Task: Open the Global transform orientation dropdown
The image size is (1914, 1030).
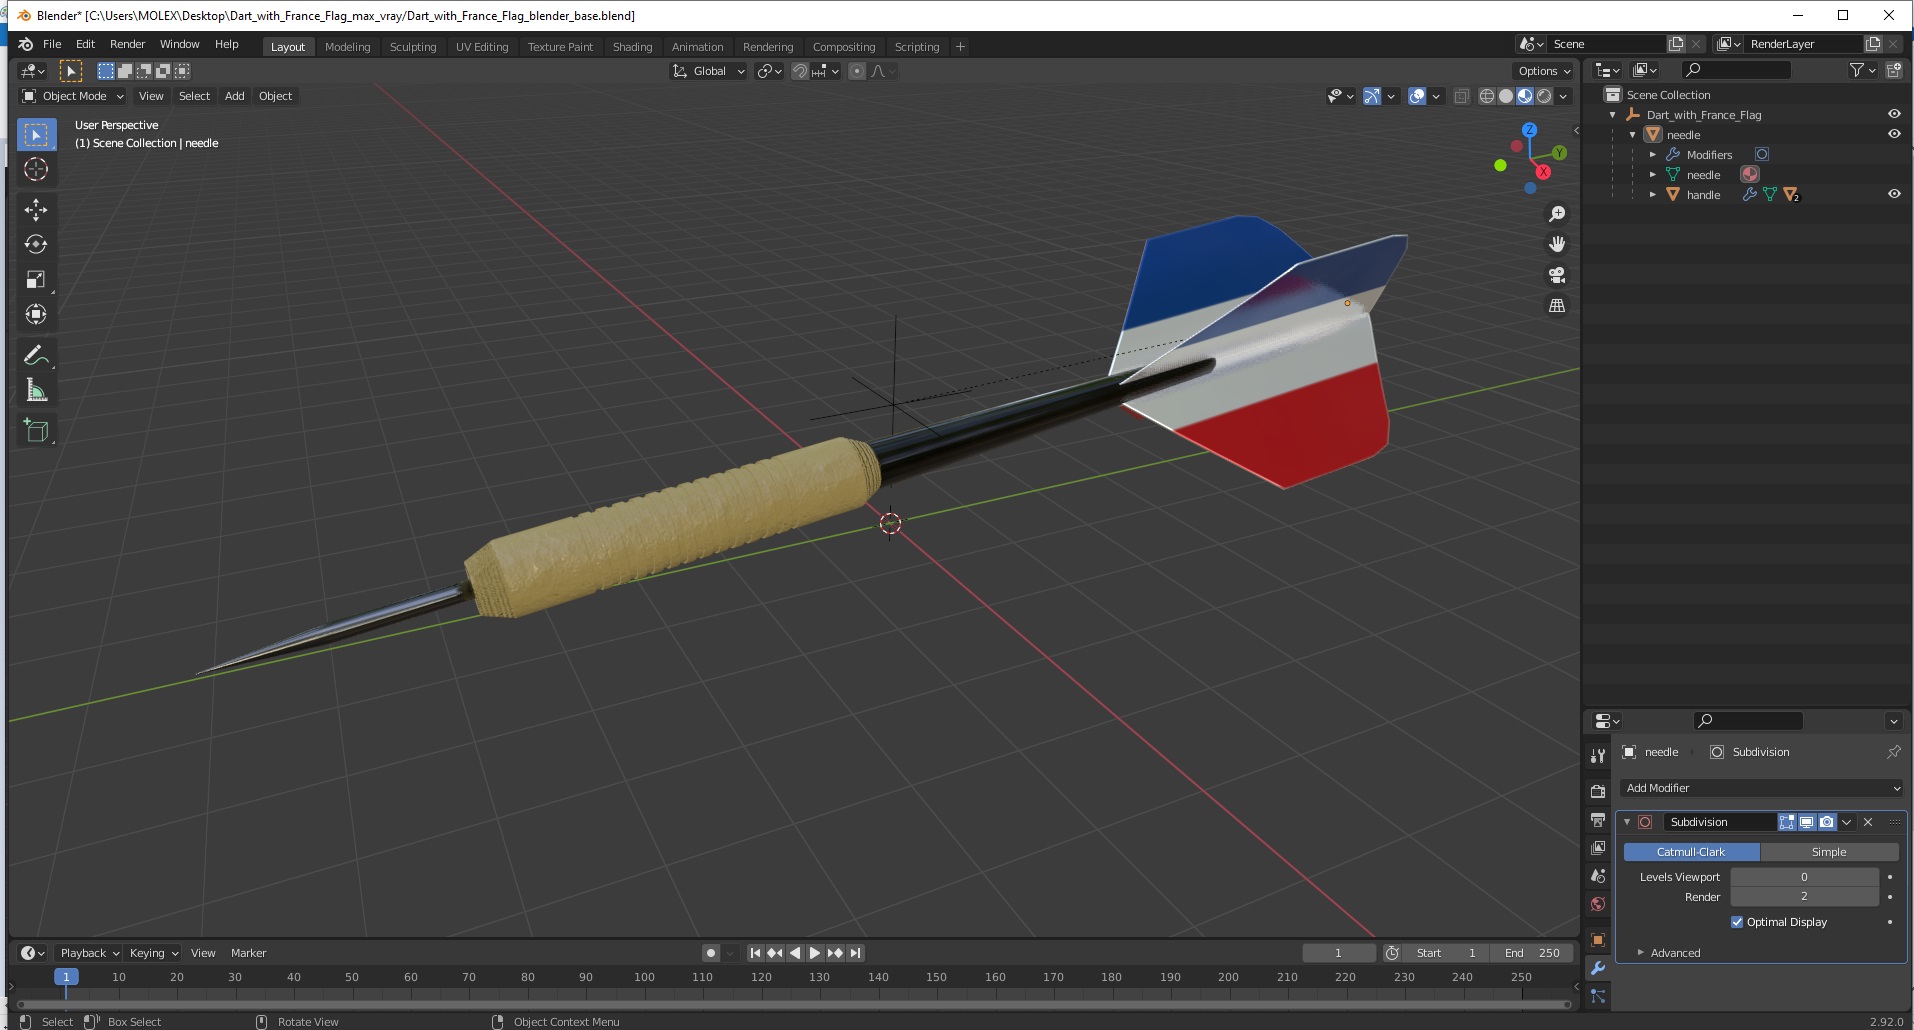Action: (709, 71)
